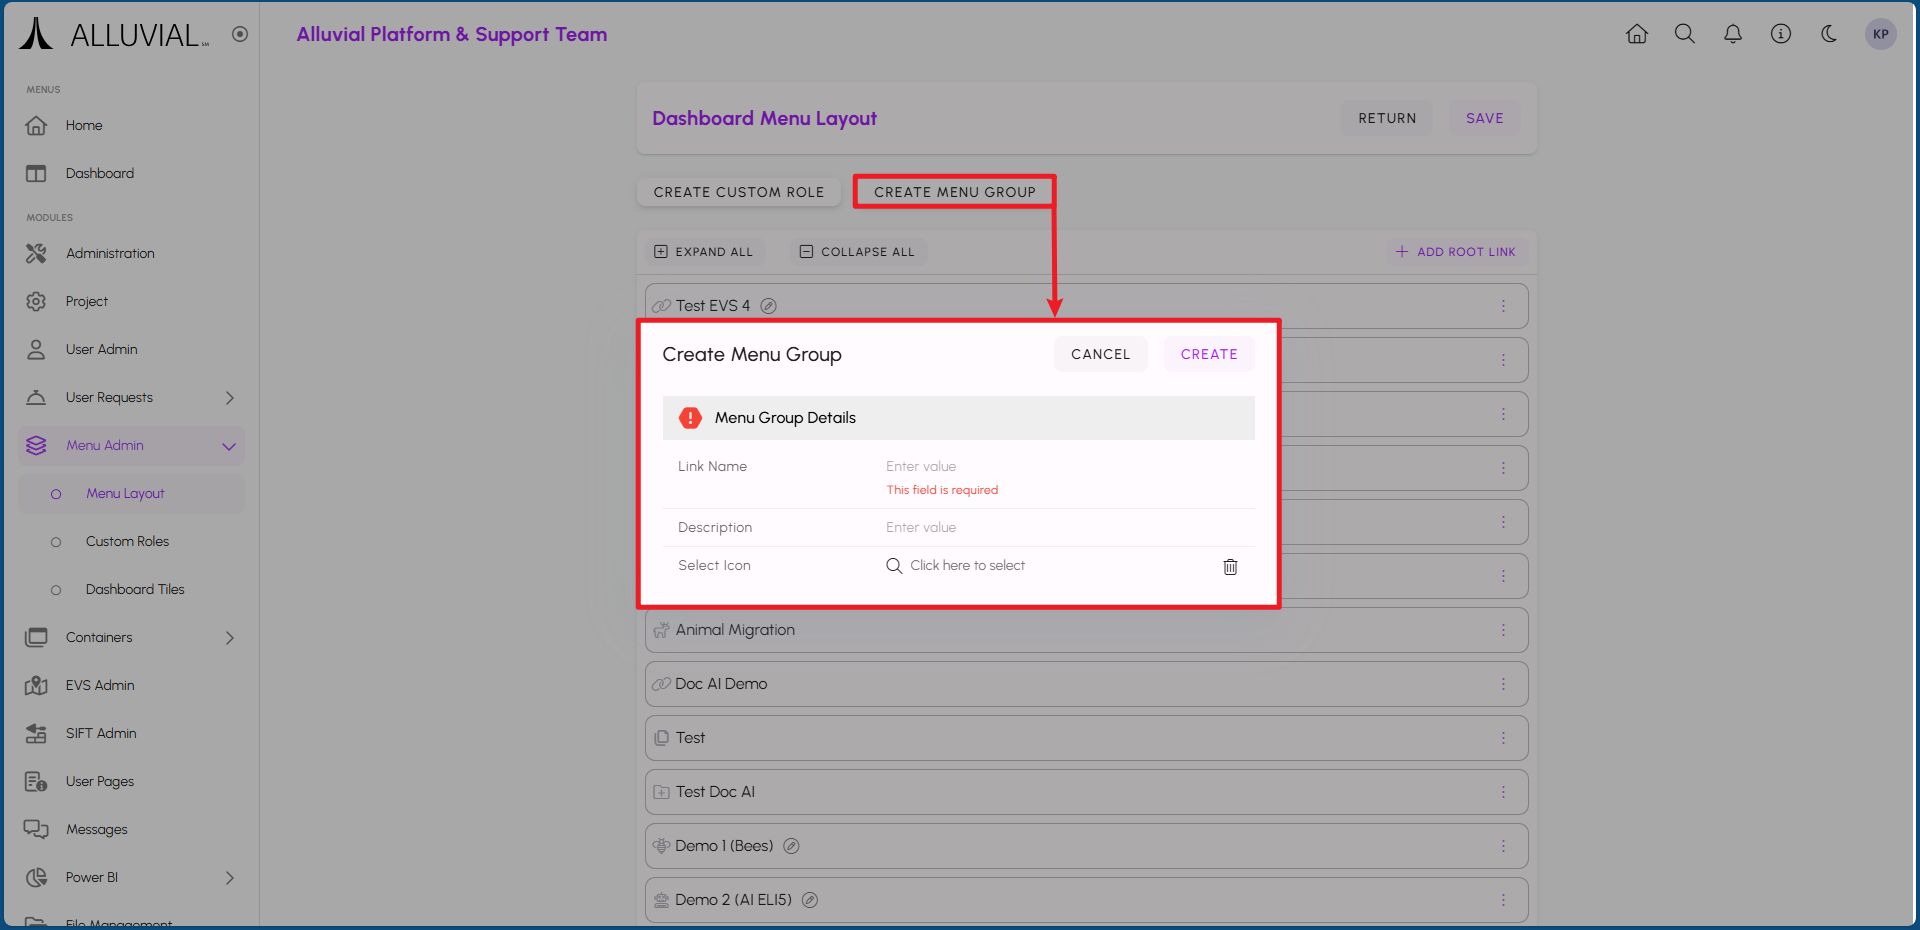
Task: Toggle sidebar pin next to Alluvial logo
Action: click(x=240, y=34)
